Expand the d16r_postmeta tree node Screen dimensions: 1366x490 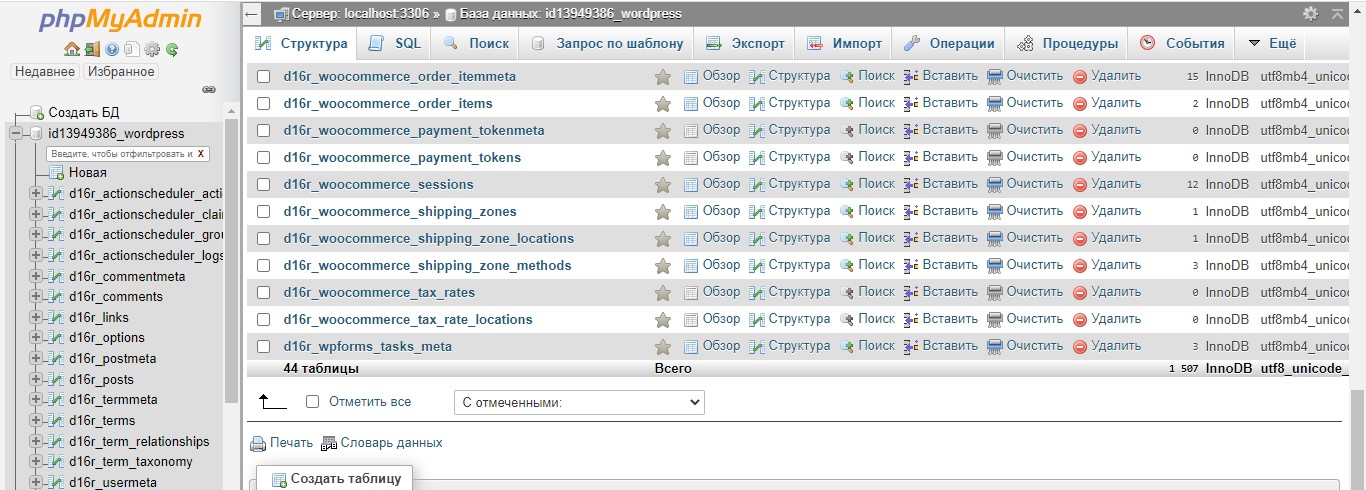(x=36, y=358)
